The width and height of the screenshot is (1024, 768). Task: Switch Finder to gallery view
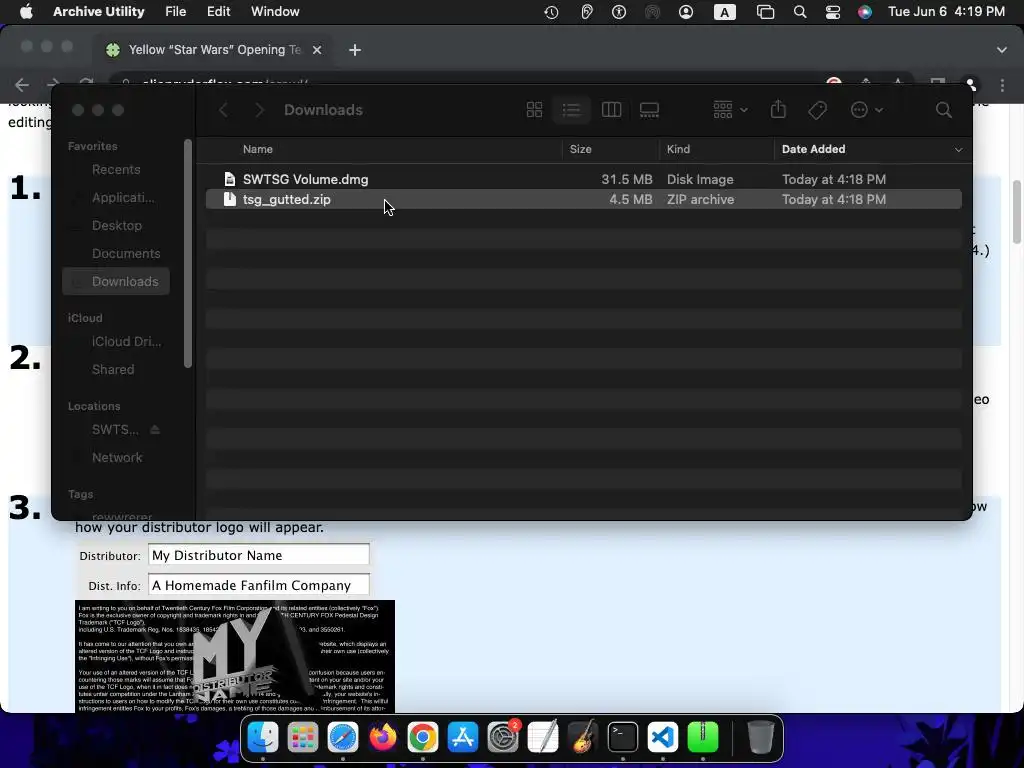(x=649, y=110)
